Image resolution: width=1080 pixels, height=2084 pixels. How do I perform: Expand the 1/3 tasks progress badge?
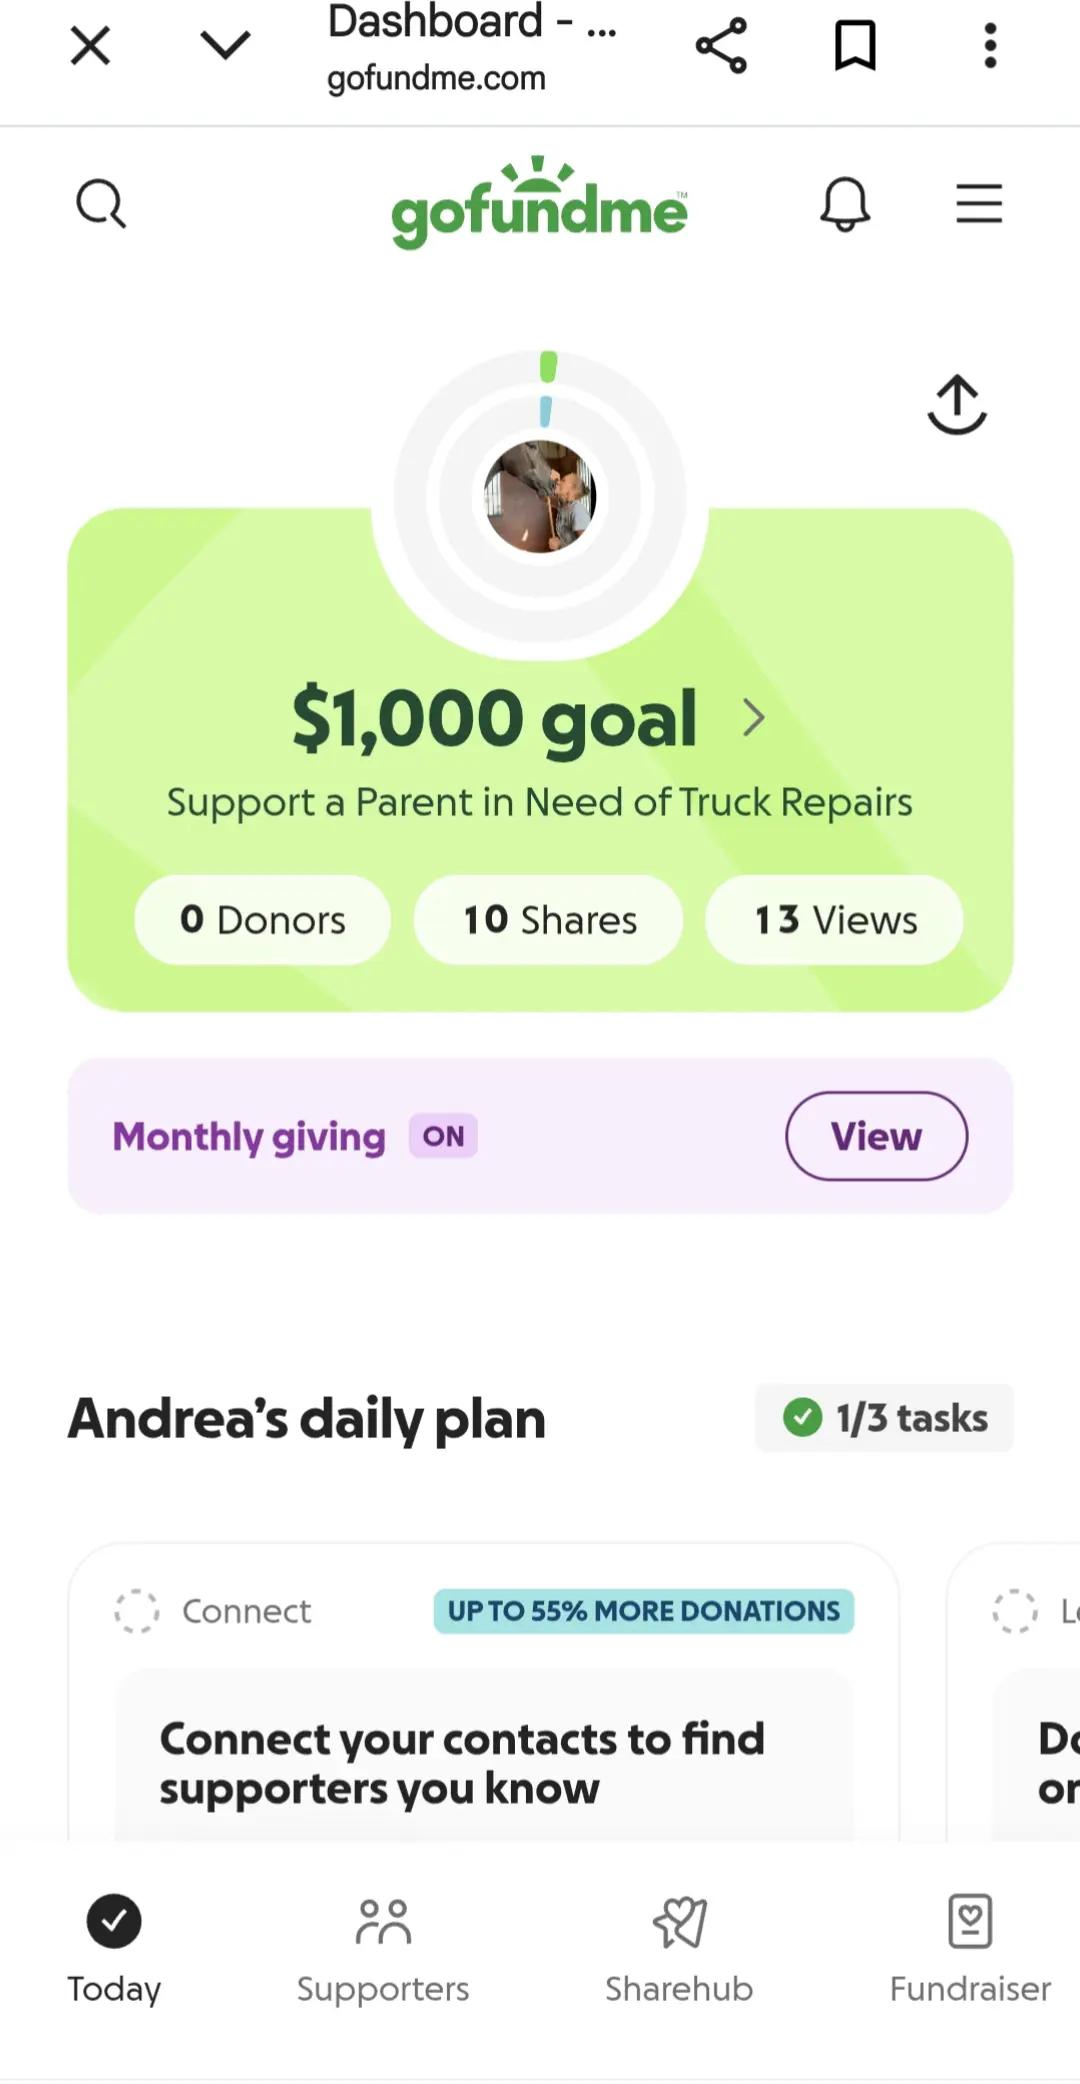click(884, 1418)
